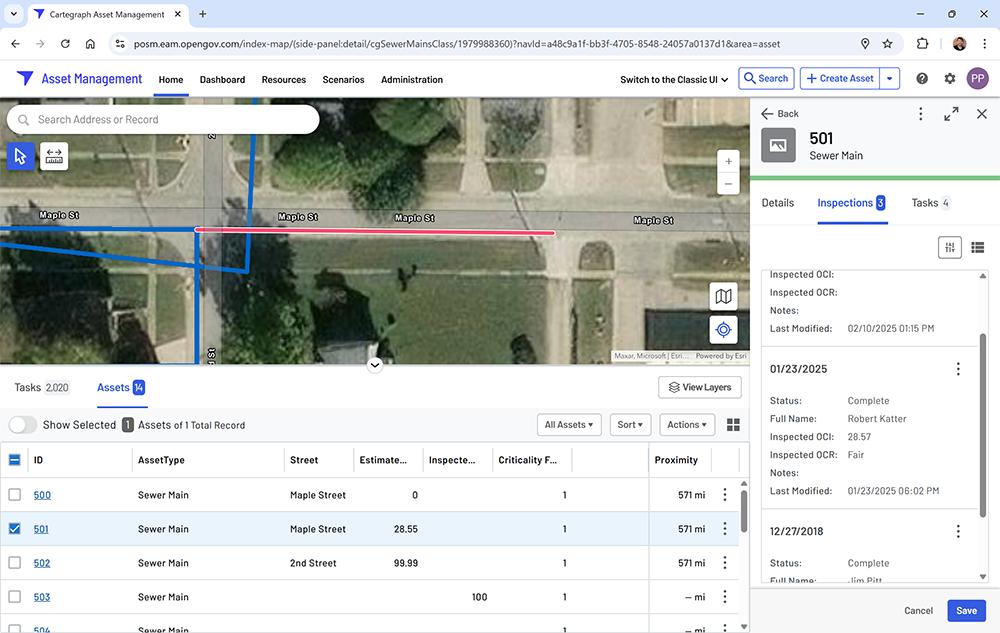The image size is (1000, 633).
Task: Open inspection filter settings icon
Action: 950,247
